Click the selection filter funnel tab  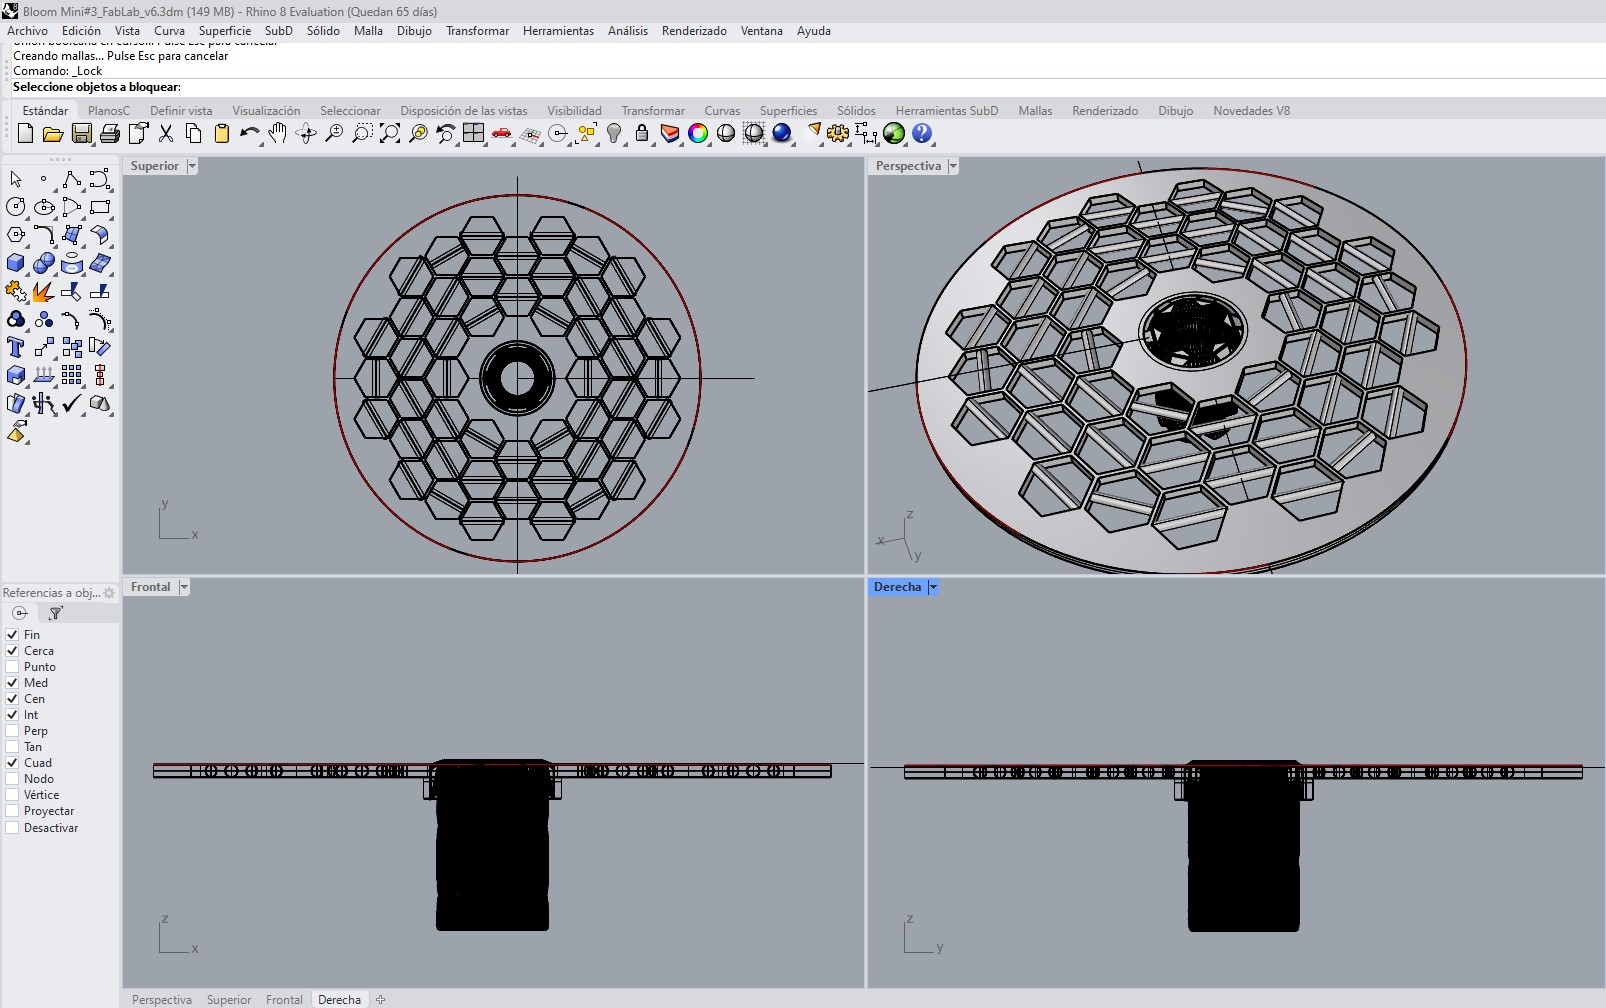56,613
